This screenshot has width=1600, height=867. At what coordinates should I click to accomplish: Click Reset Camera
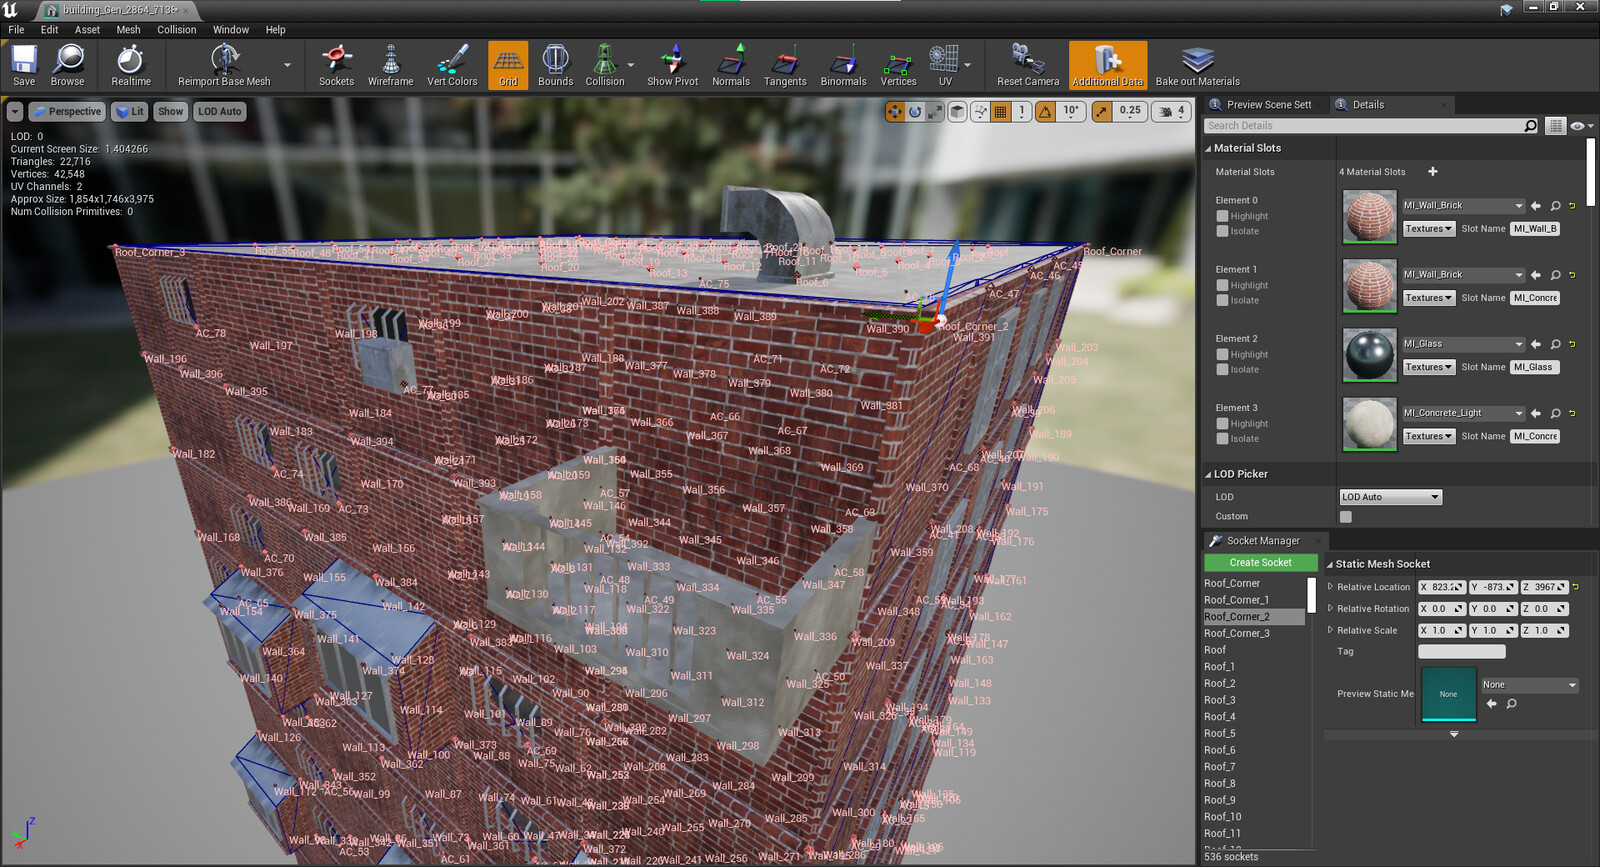click(1028, 66)
